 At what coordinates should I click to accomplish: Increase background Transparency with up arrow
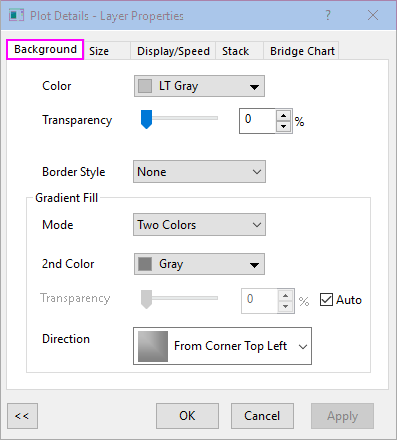tap(284, 116)
